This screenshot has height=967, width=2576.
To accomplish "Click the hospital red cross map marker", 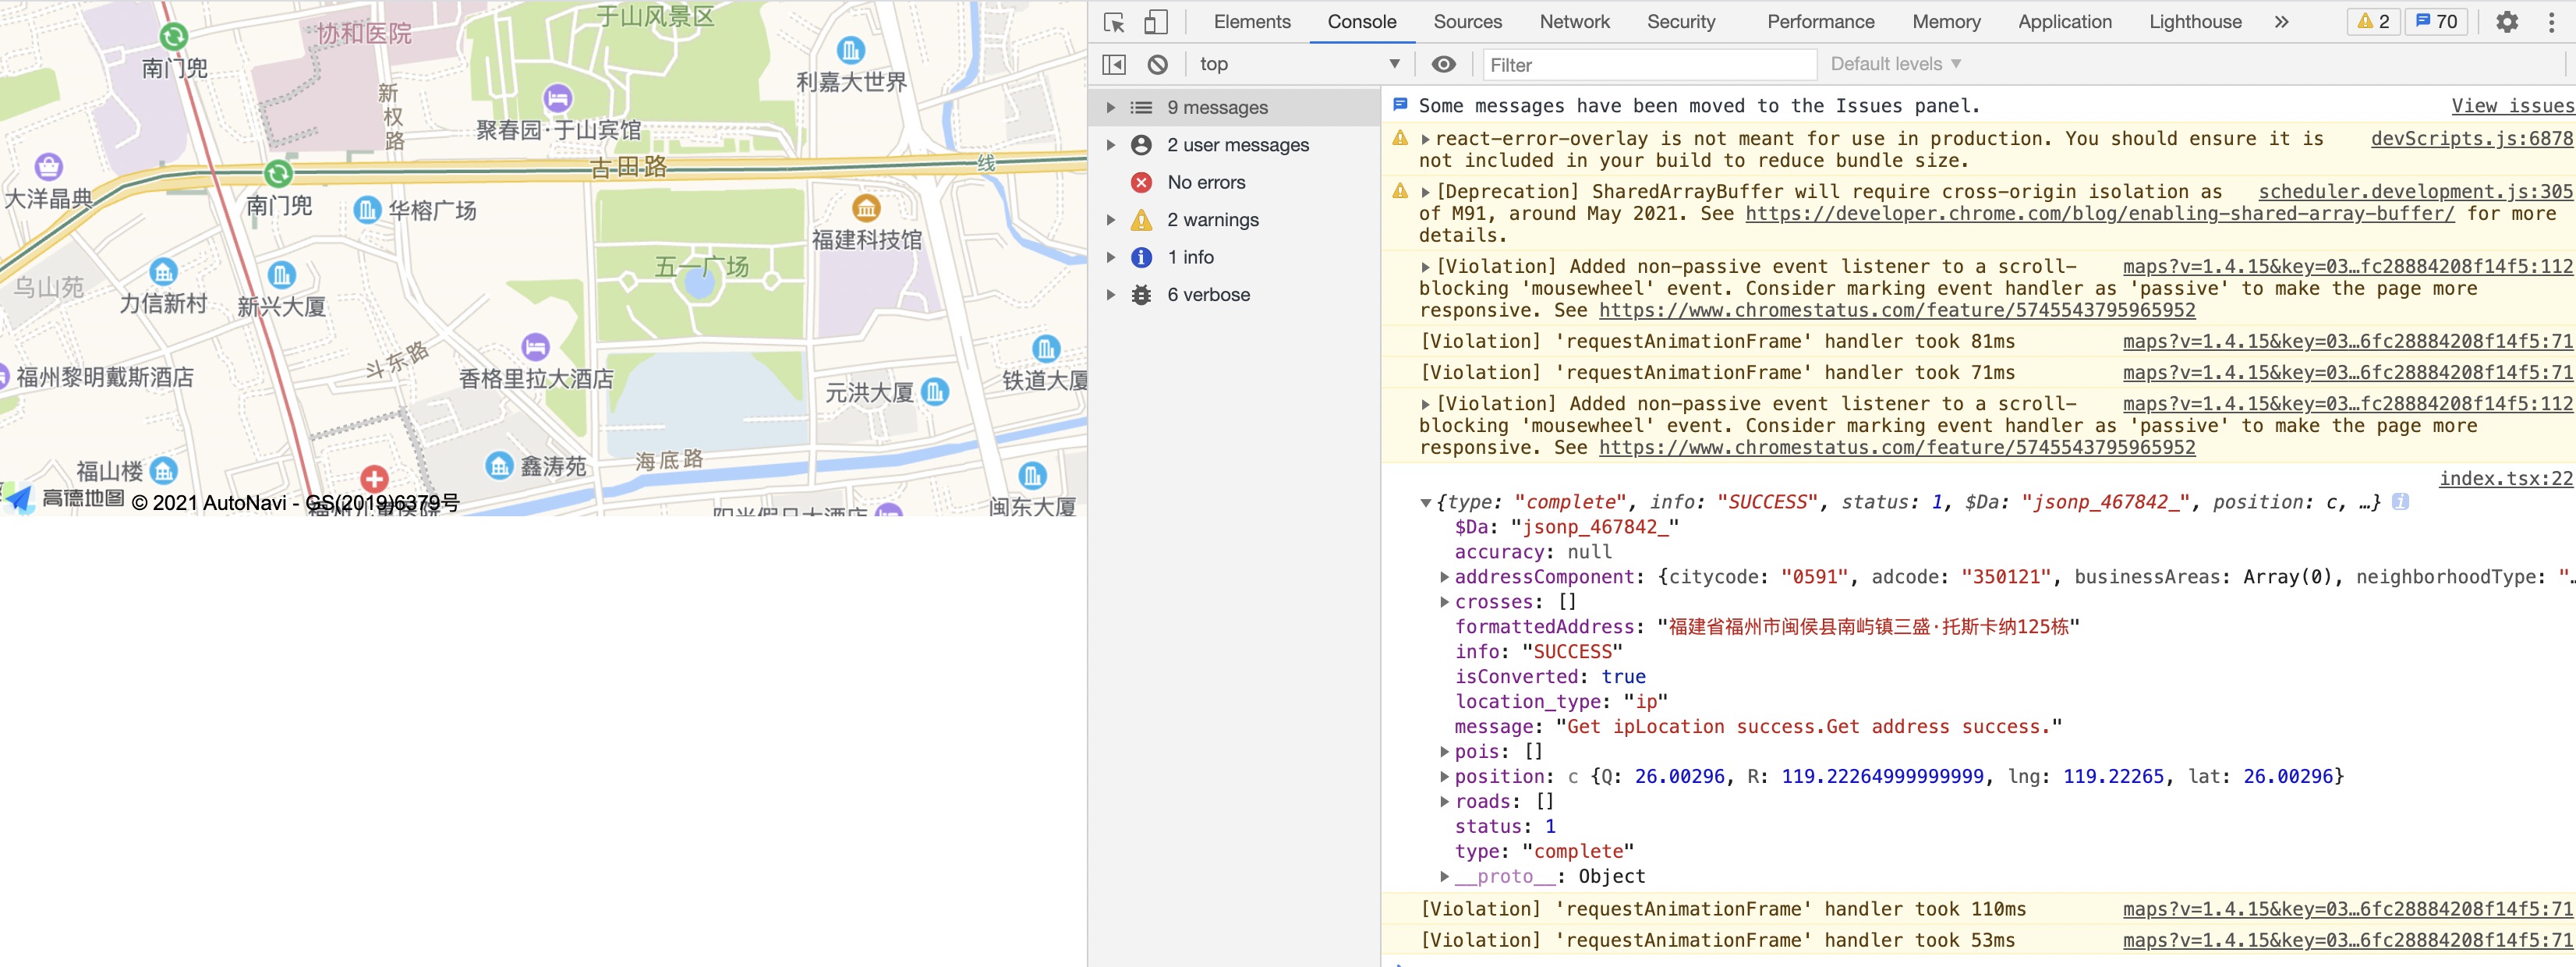I will coord(374,478).
